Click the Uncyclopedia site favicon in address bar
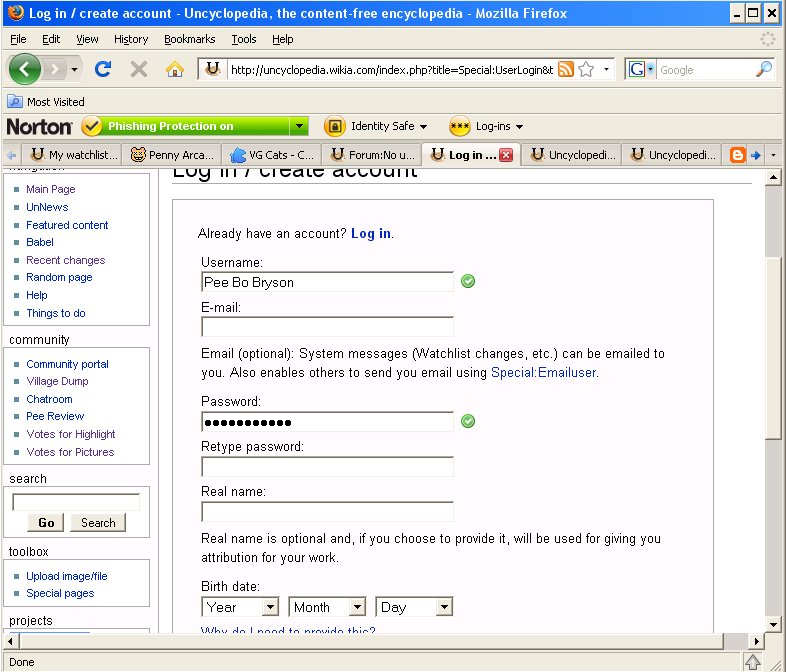 (213, 69)
